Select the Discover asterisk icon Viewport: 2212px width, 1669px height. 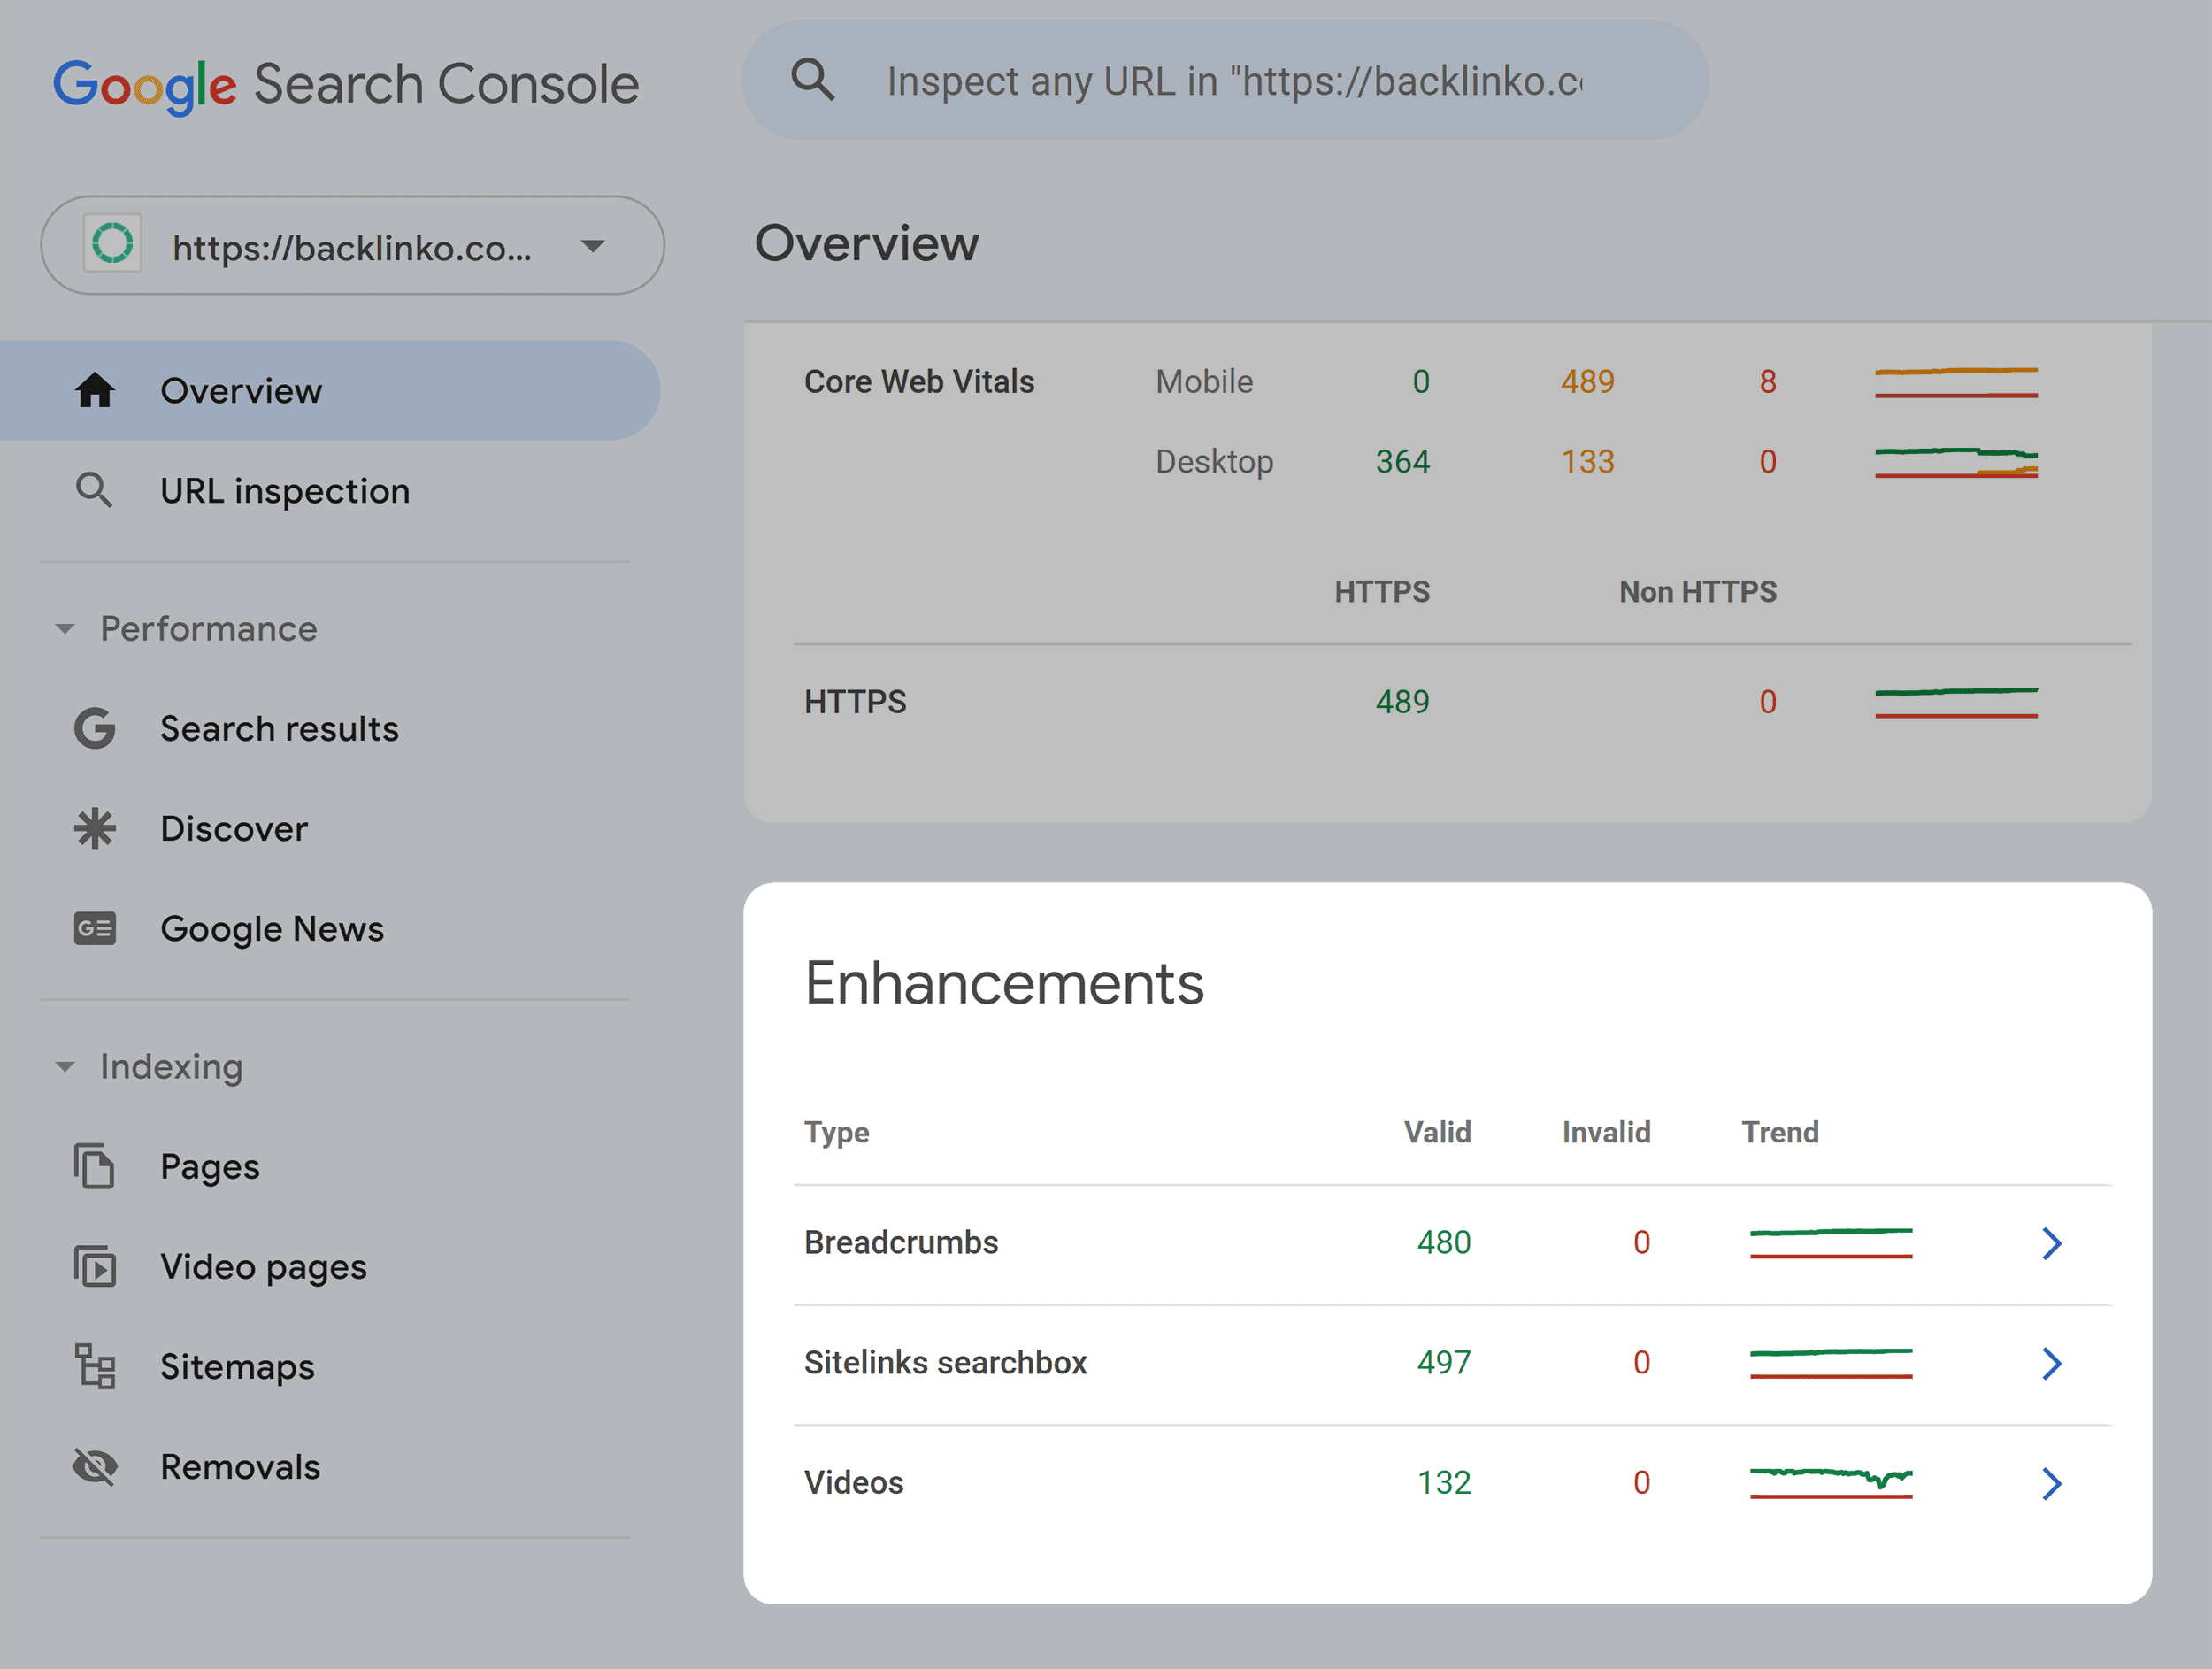(93, 828)
